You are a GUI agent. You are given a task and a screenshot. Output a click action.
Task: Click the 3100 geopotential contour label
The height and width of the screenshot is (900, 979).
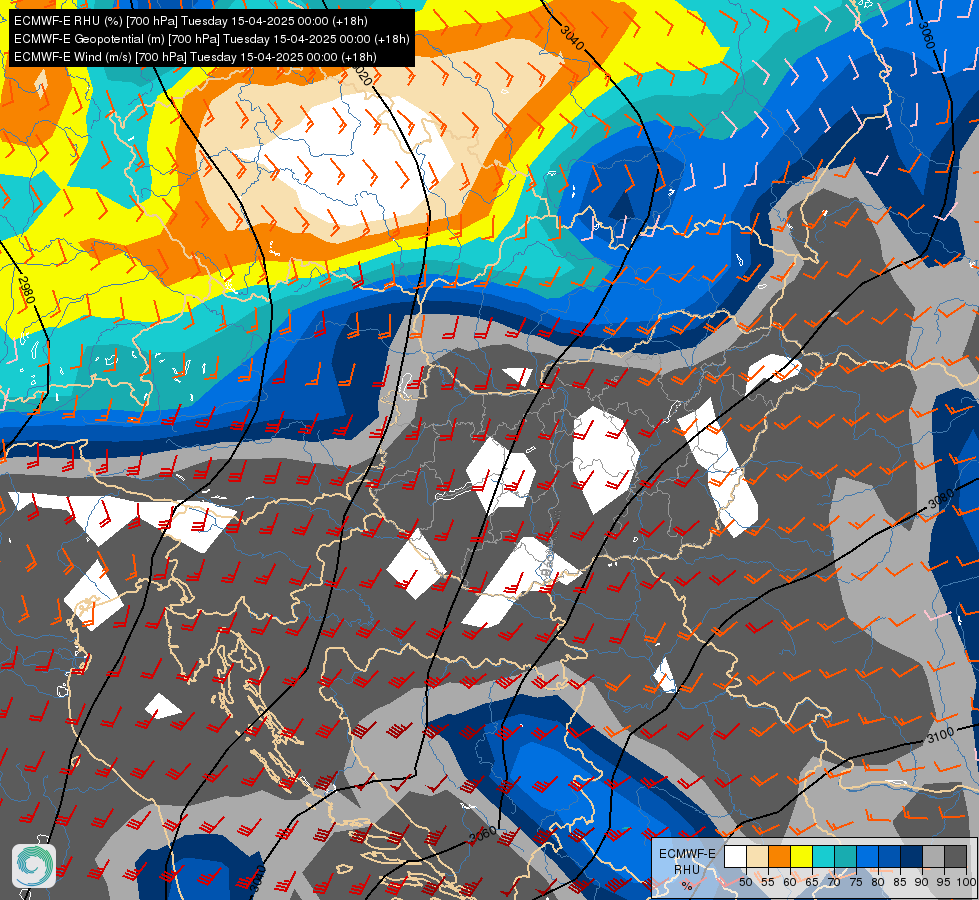click(940, 734)
